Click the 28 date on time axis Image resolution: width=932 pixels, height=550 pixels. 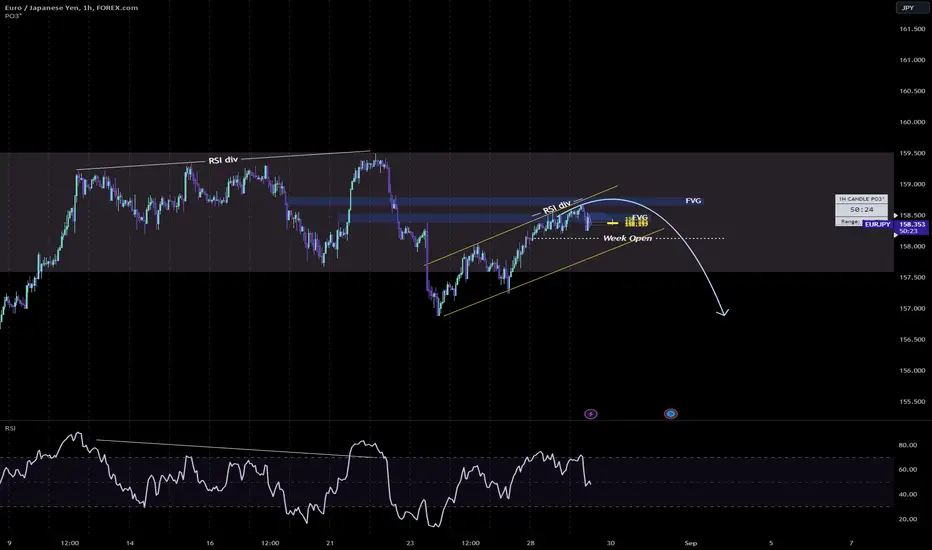tap(530, 543)
